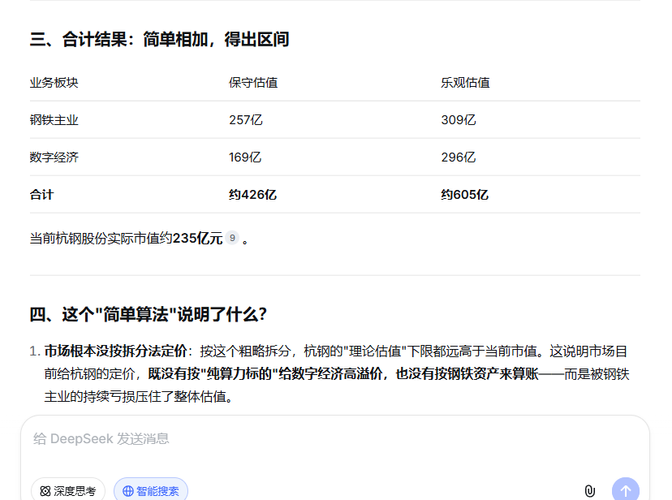Click the 309亿 table cell
The width and height of the screenshot is (672, 500).
click(459, 120)
